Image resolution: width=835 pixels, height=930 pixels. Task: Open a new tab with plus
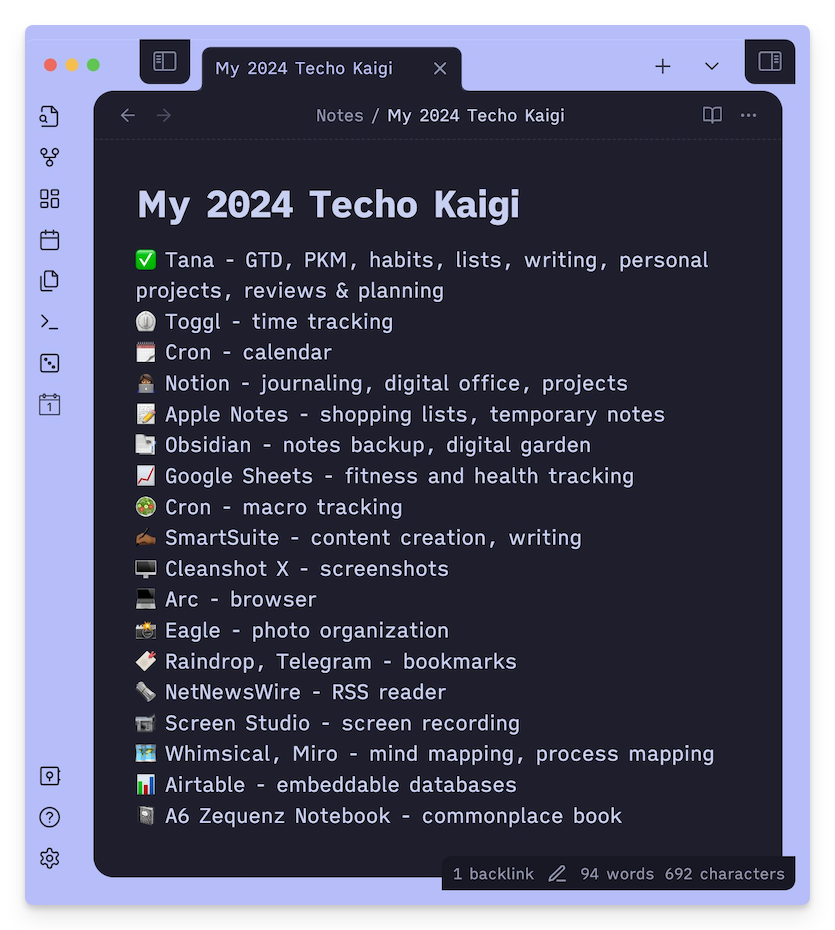pyautogui.click(x=662, y=66)
